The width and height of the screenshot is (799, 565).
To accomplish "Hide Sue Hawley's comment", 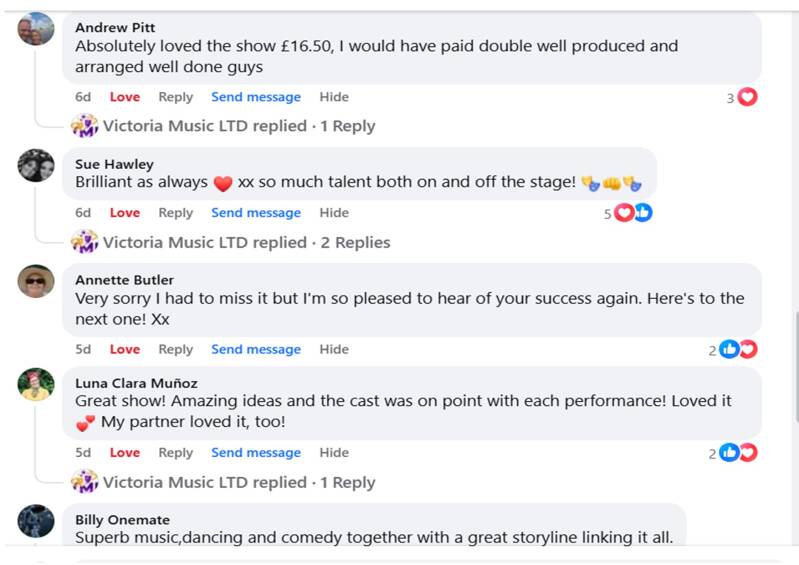I will coord(334,213).
